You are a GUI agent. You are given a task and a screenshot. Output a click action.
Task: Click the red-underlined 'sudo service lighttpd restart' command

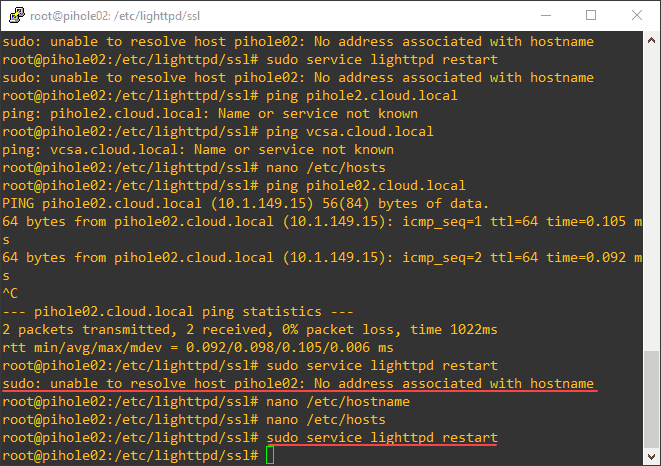[x=382, y=438]
